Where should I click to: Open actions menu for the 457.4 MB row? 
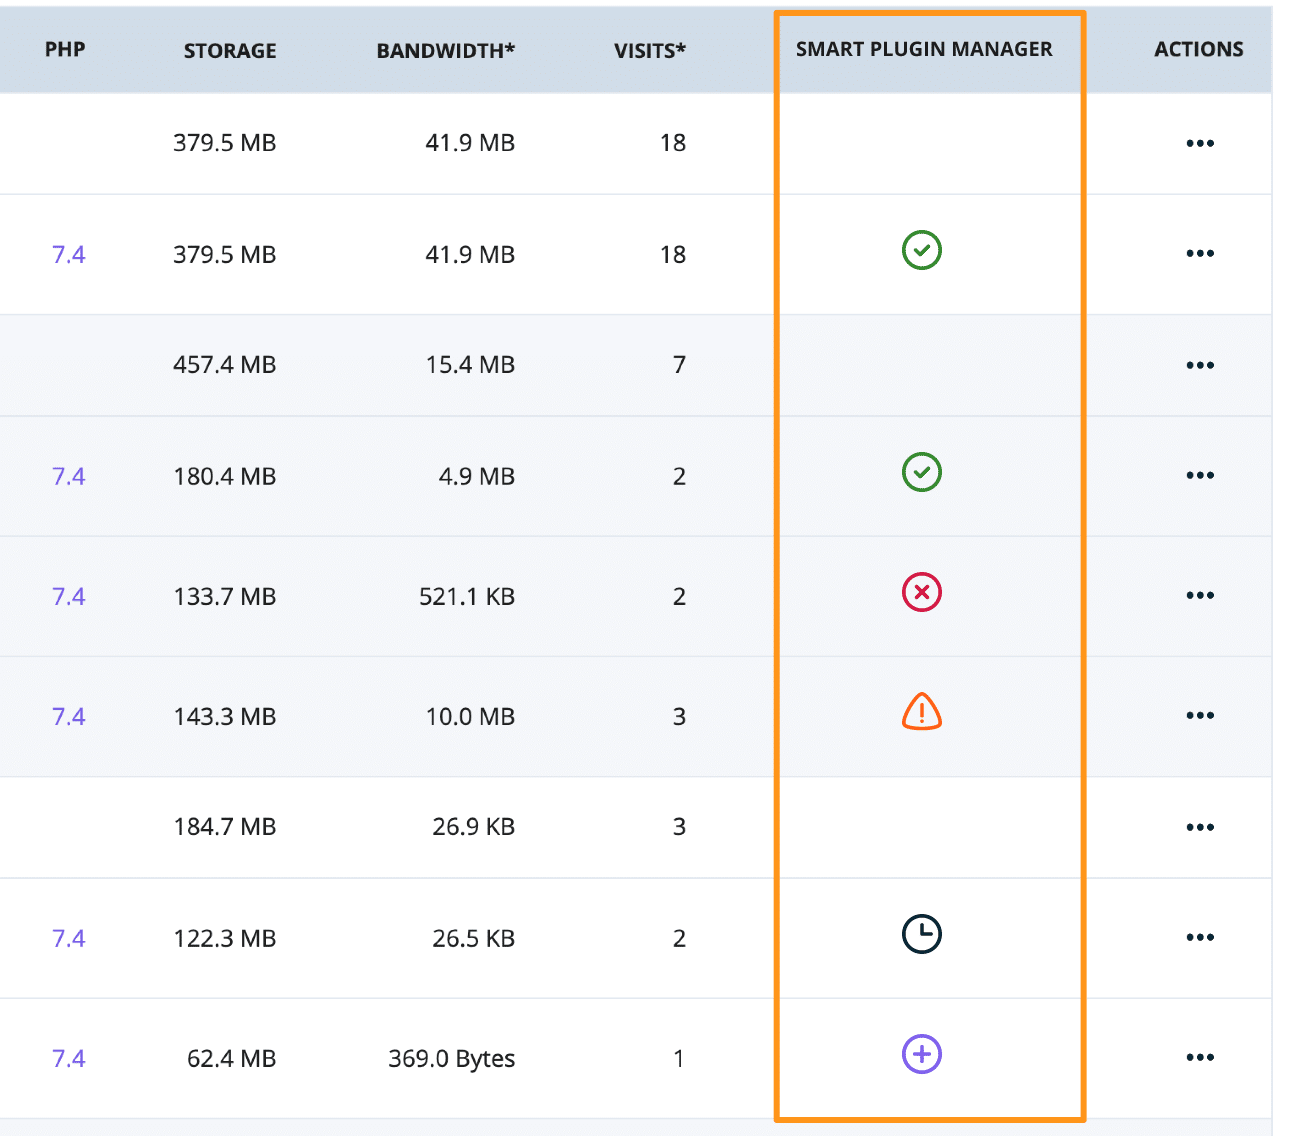[x=1199, y=365]
